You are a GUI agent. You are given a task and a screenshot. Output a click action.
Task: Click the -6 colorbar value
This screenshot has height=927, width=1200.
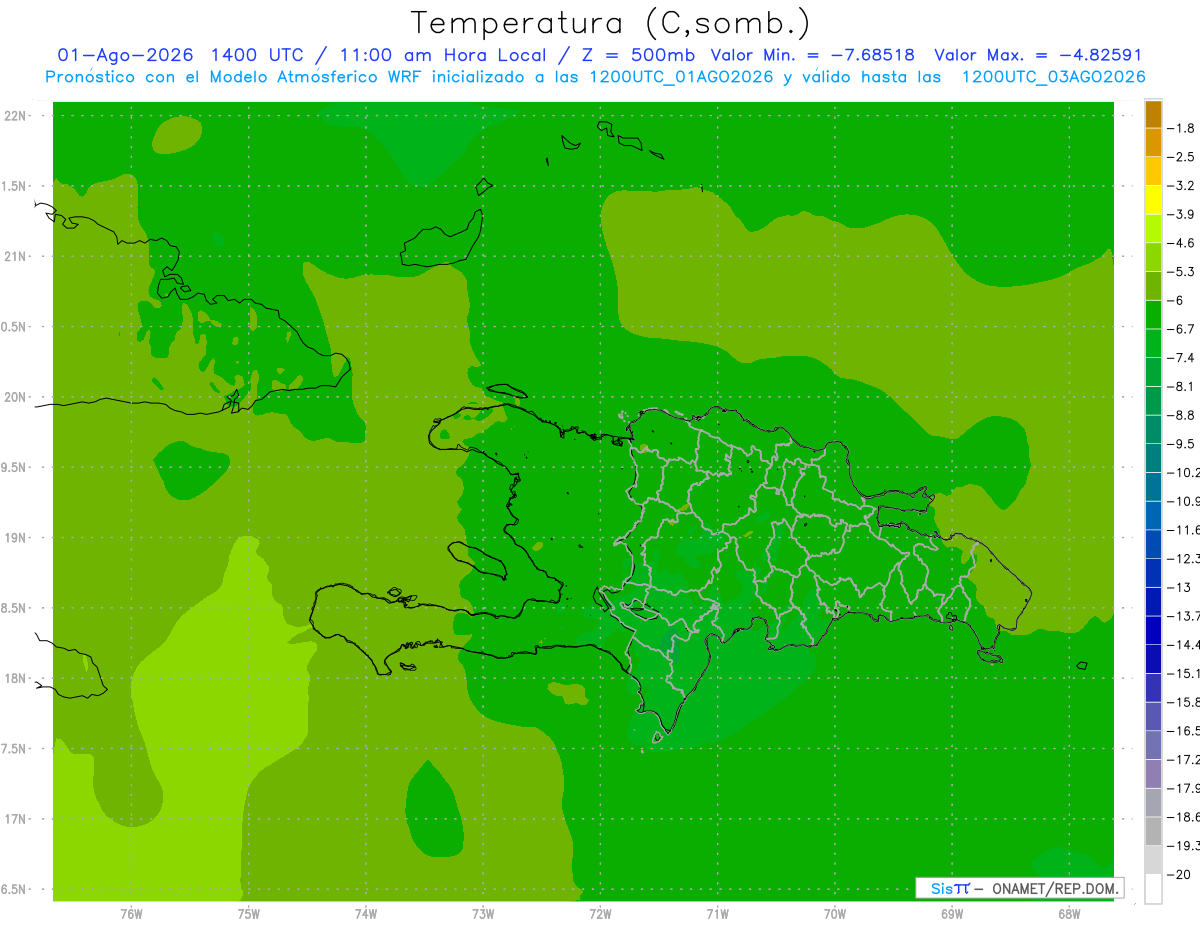click(x=1176, y=300)
